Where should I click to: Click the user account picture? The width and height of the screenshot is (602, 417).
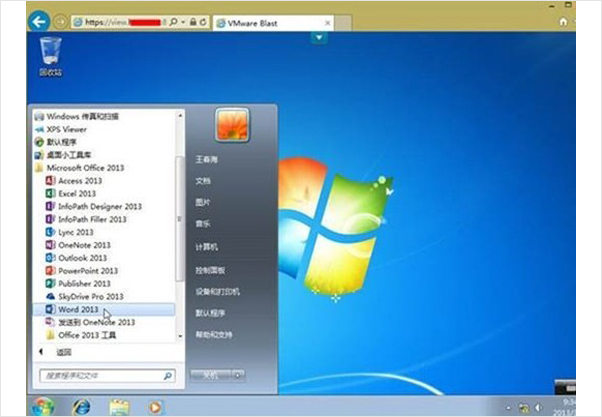point(232,125)
